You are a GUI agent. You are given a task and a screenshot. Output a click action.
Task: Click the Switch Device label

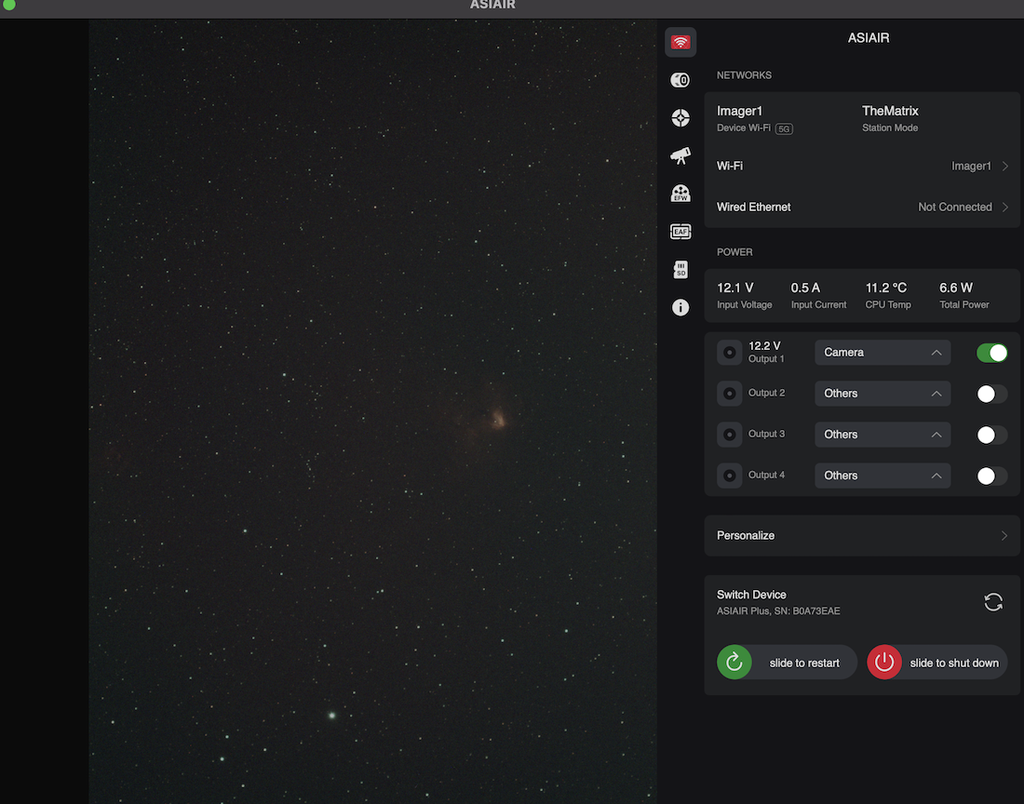point(751,595)
